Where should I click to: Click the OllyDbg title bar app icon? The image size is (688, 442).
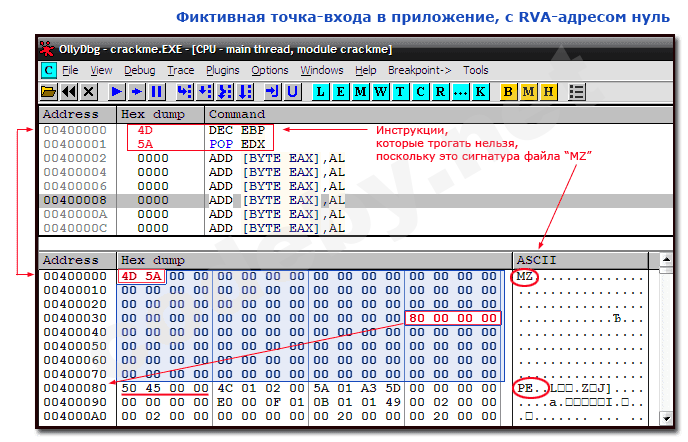click(47, 49)
